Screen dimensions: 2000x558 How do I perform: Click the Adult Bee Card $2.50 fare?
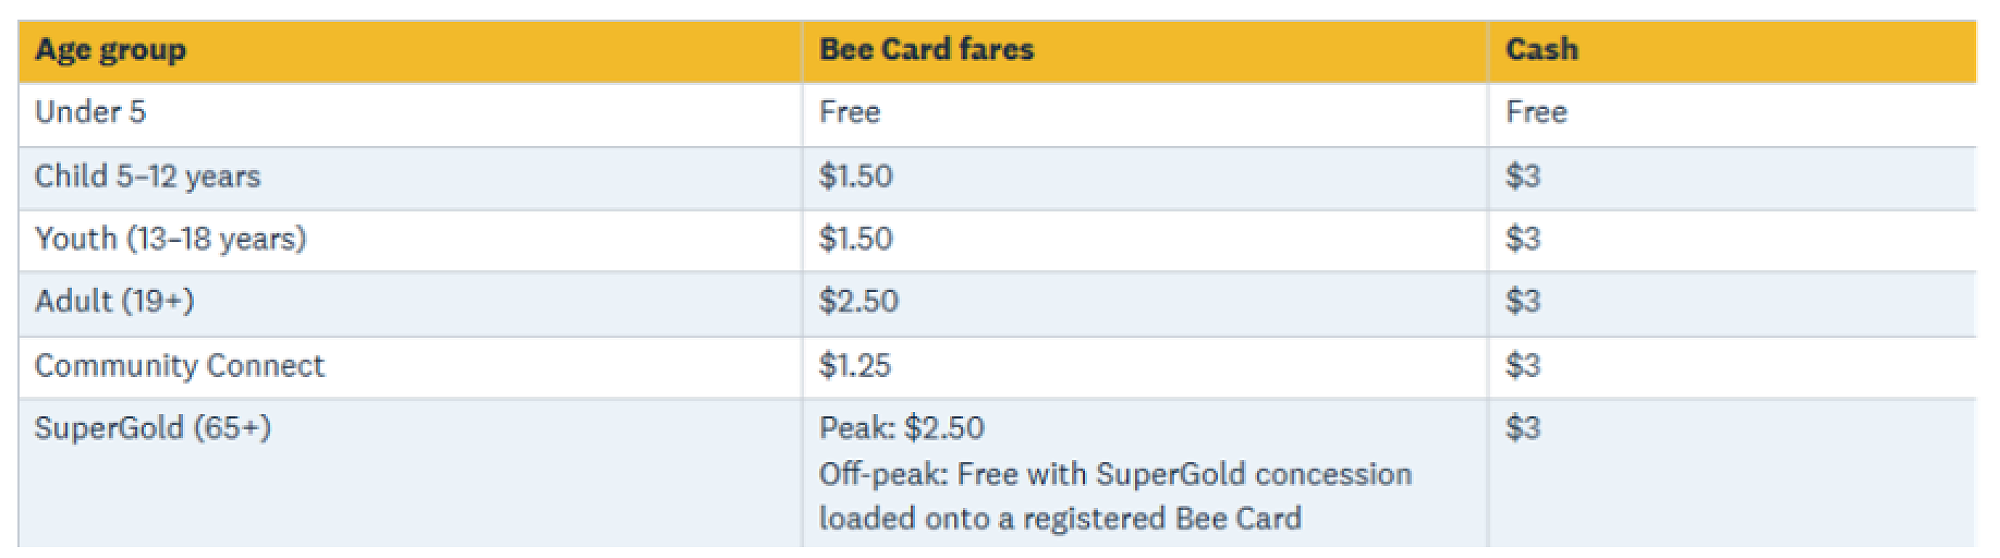858,301
